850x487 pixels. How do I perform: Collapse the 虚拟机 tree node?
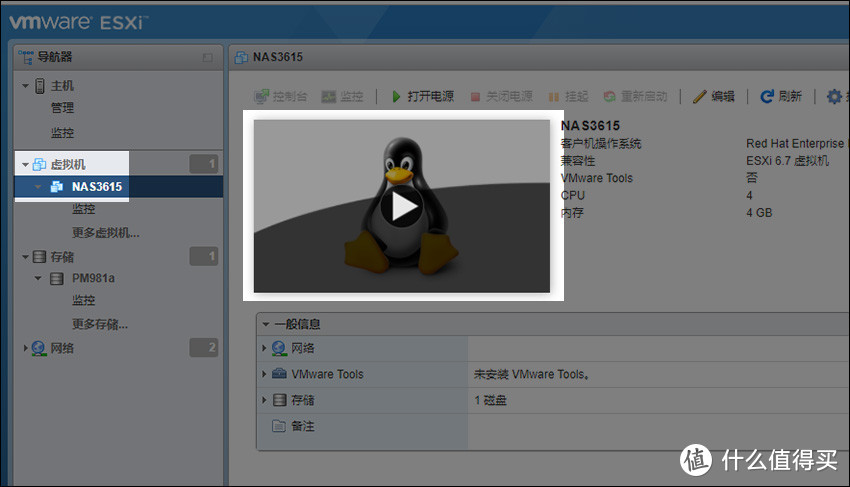(x=25, y=164)
